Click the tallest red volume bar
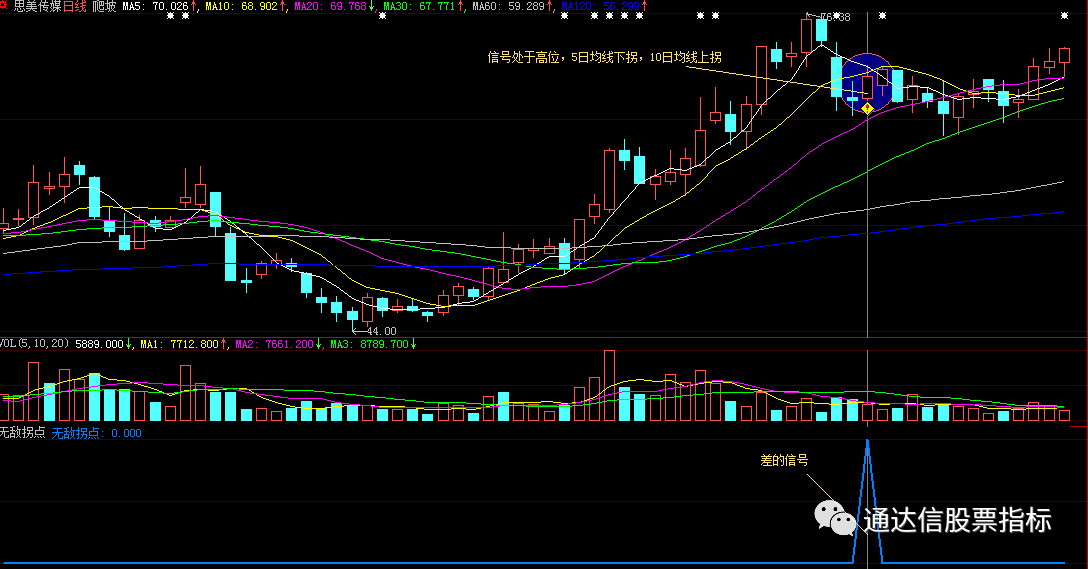1088x569 pixels. coord(609,386)
